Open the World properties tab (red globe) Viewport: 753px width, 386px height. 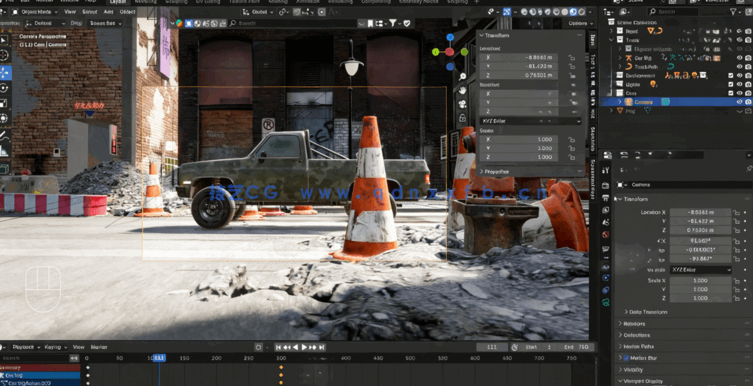tap(606, 235)
